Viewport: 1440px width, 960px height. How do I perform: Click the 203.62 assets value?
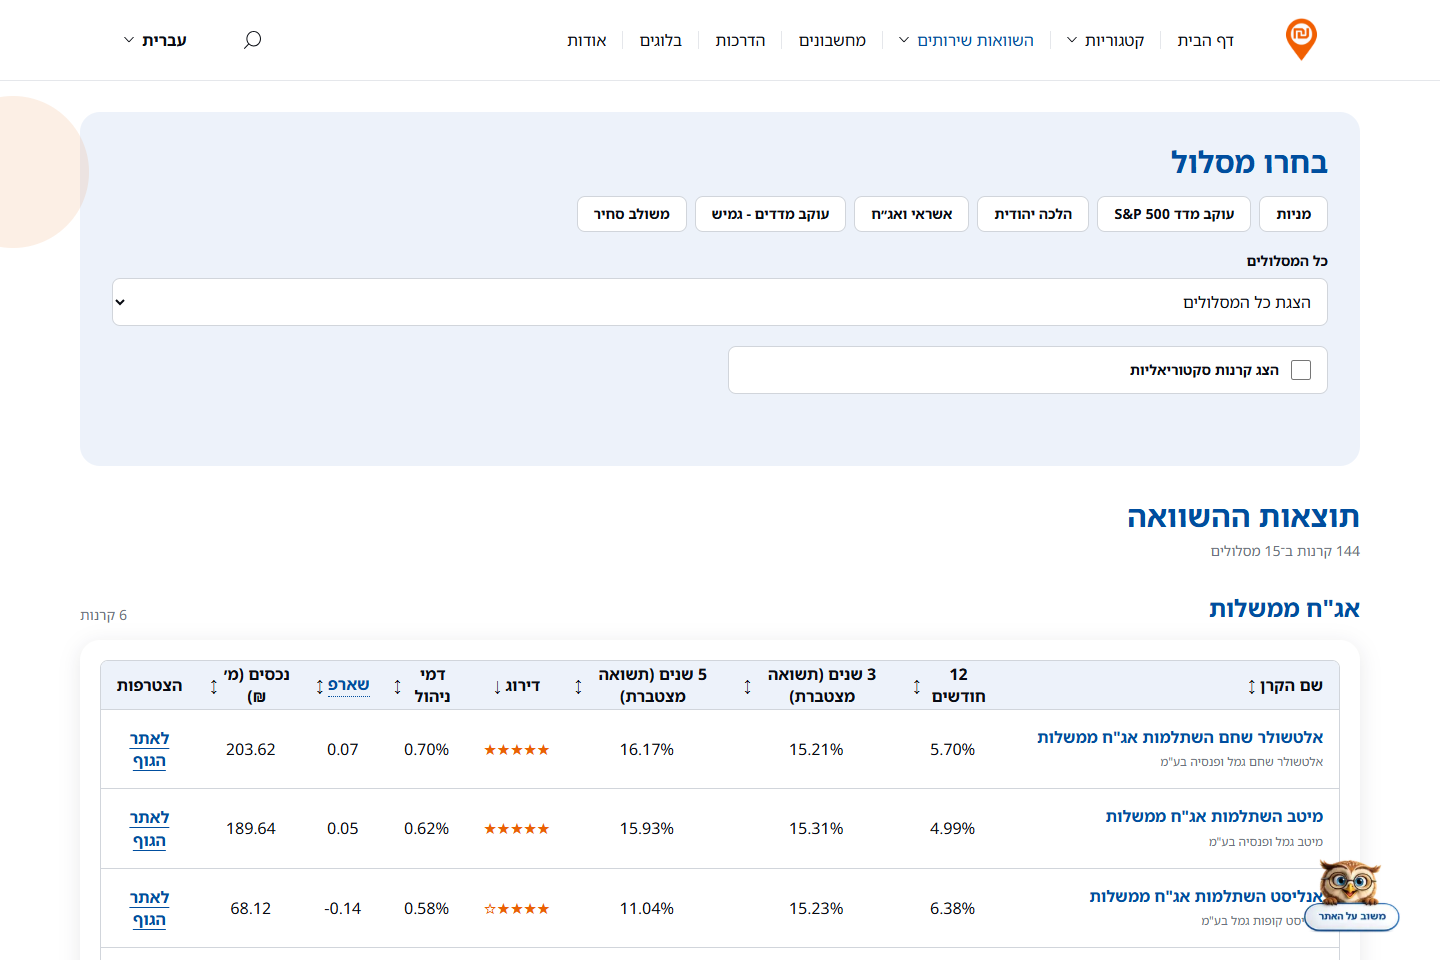[x=250, y=749]
